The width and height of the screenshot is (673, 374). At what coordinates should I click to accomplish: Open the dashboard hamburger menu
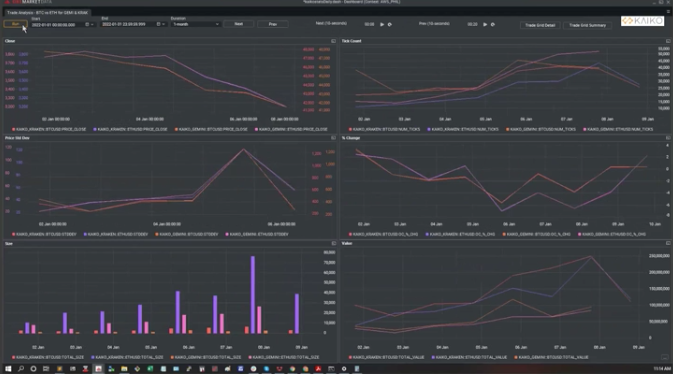pos(668,12)
